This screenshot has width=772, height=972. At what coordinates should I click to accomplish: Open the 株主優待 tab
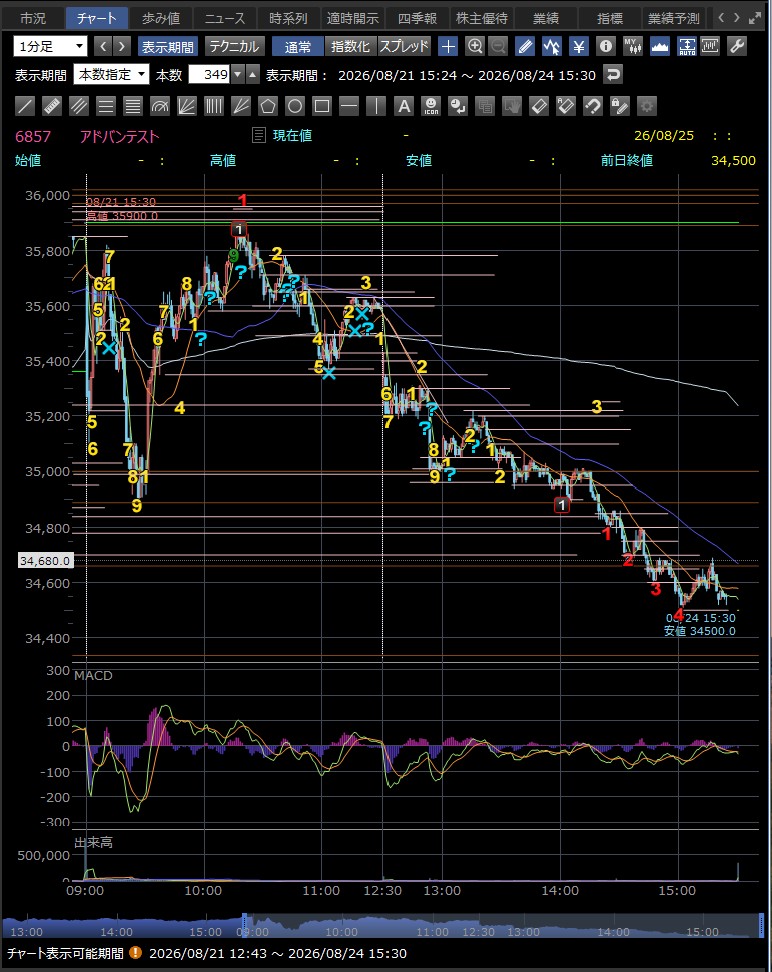[481, 18]
